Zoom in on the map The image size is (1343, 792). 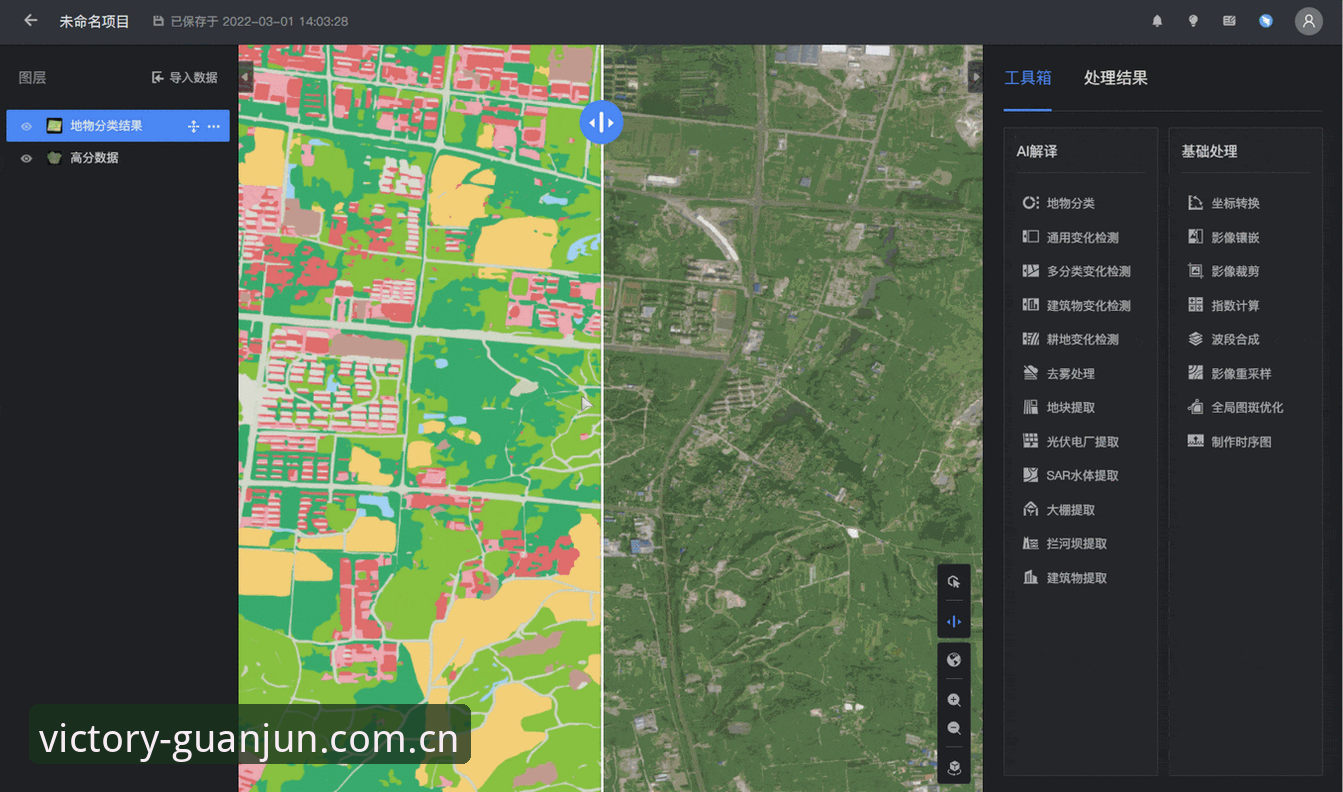tap(954, 700)
